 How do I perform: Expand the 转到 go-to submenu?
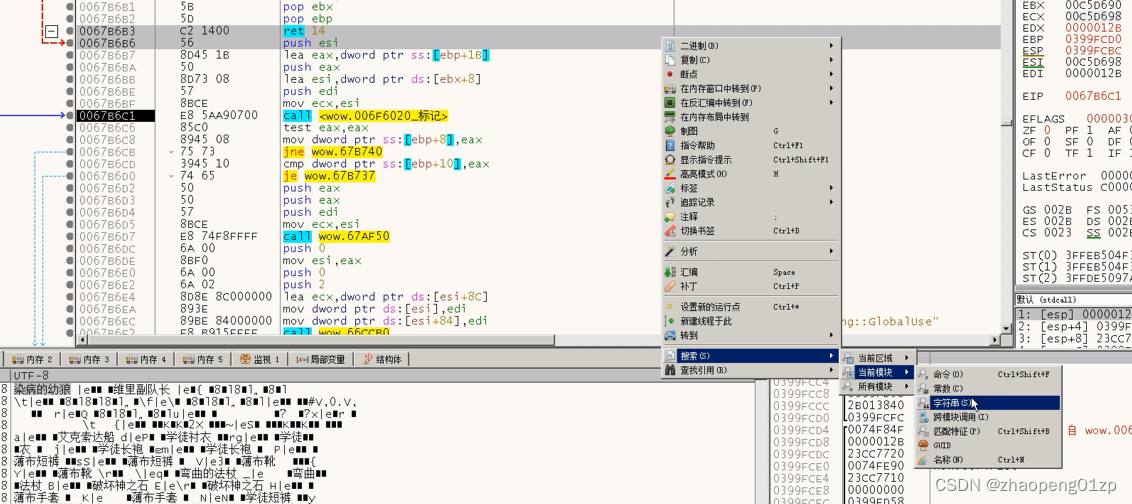click(752, 336)
